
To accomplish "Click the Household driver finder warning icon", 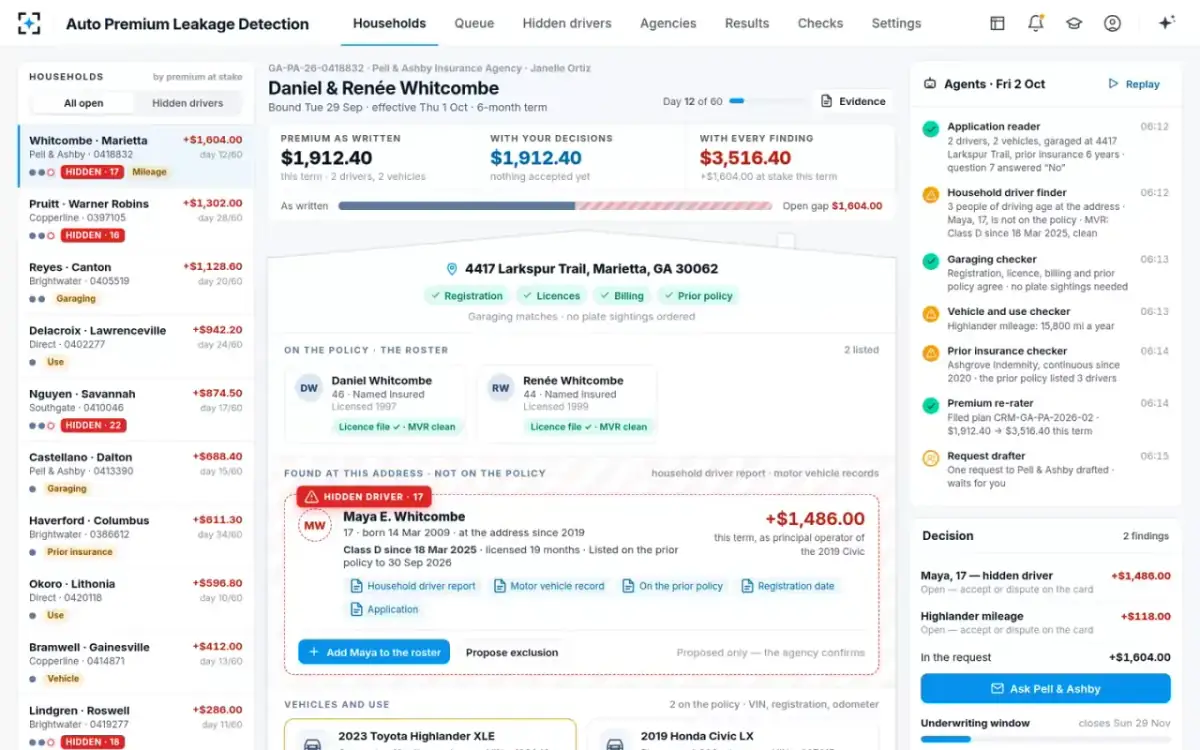I will coord(930,195).
